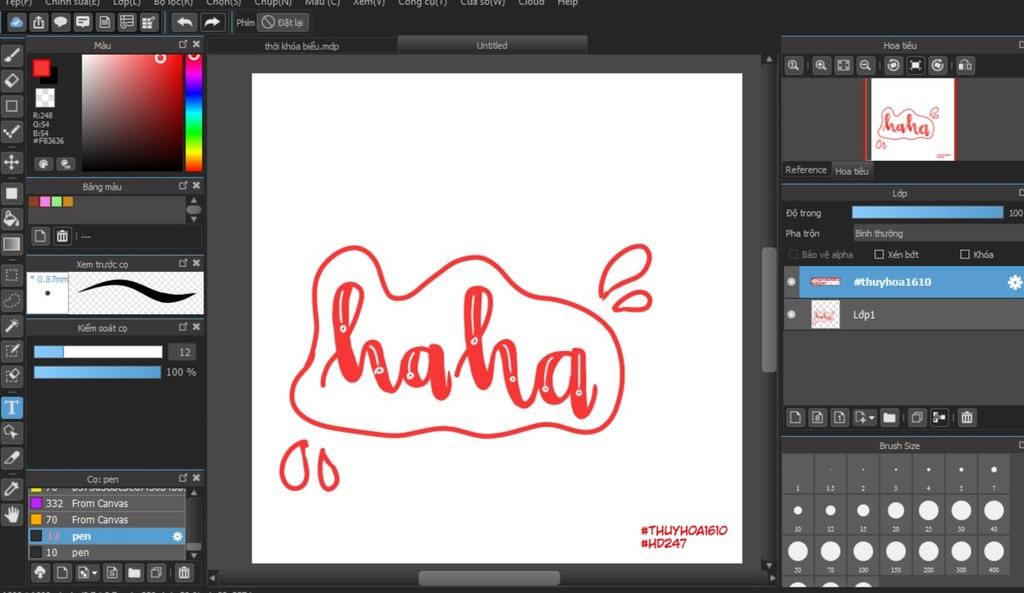Activate the Text tool

[12, 408]
